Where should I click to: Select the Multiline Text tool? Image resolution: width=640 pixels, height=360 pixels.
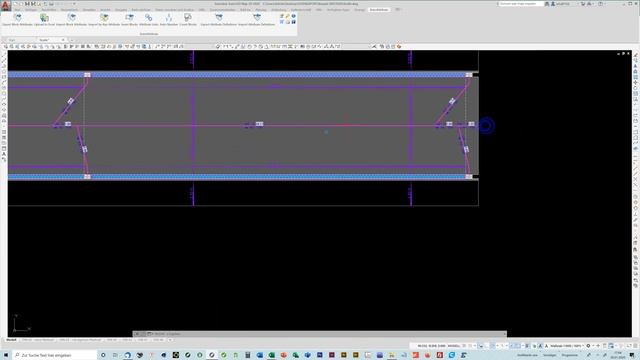pos(4,154)
